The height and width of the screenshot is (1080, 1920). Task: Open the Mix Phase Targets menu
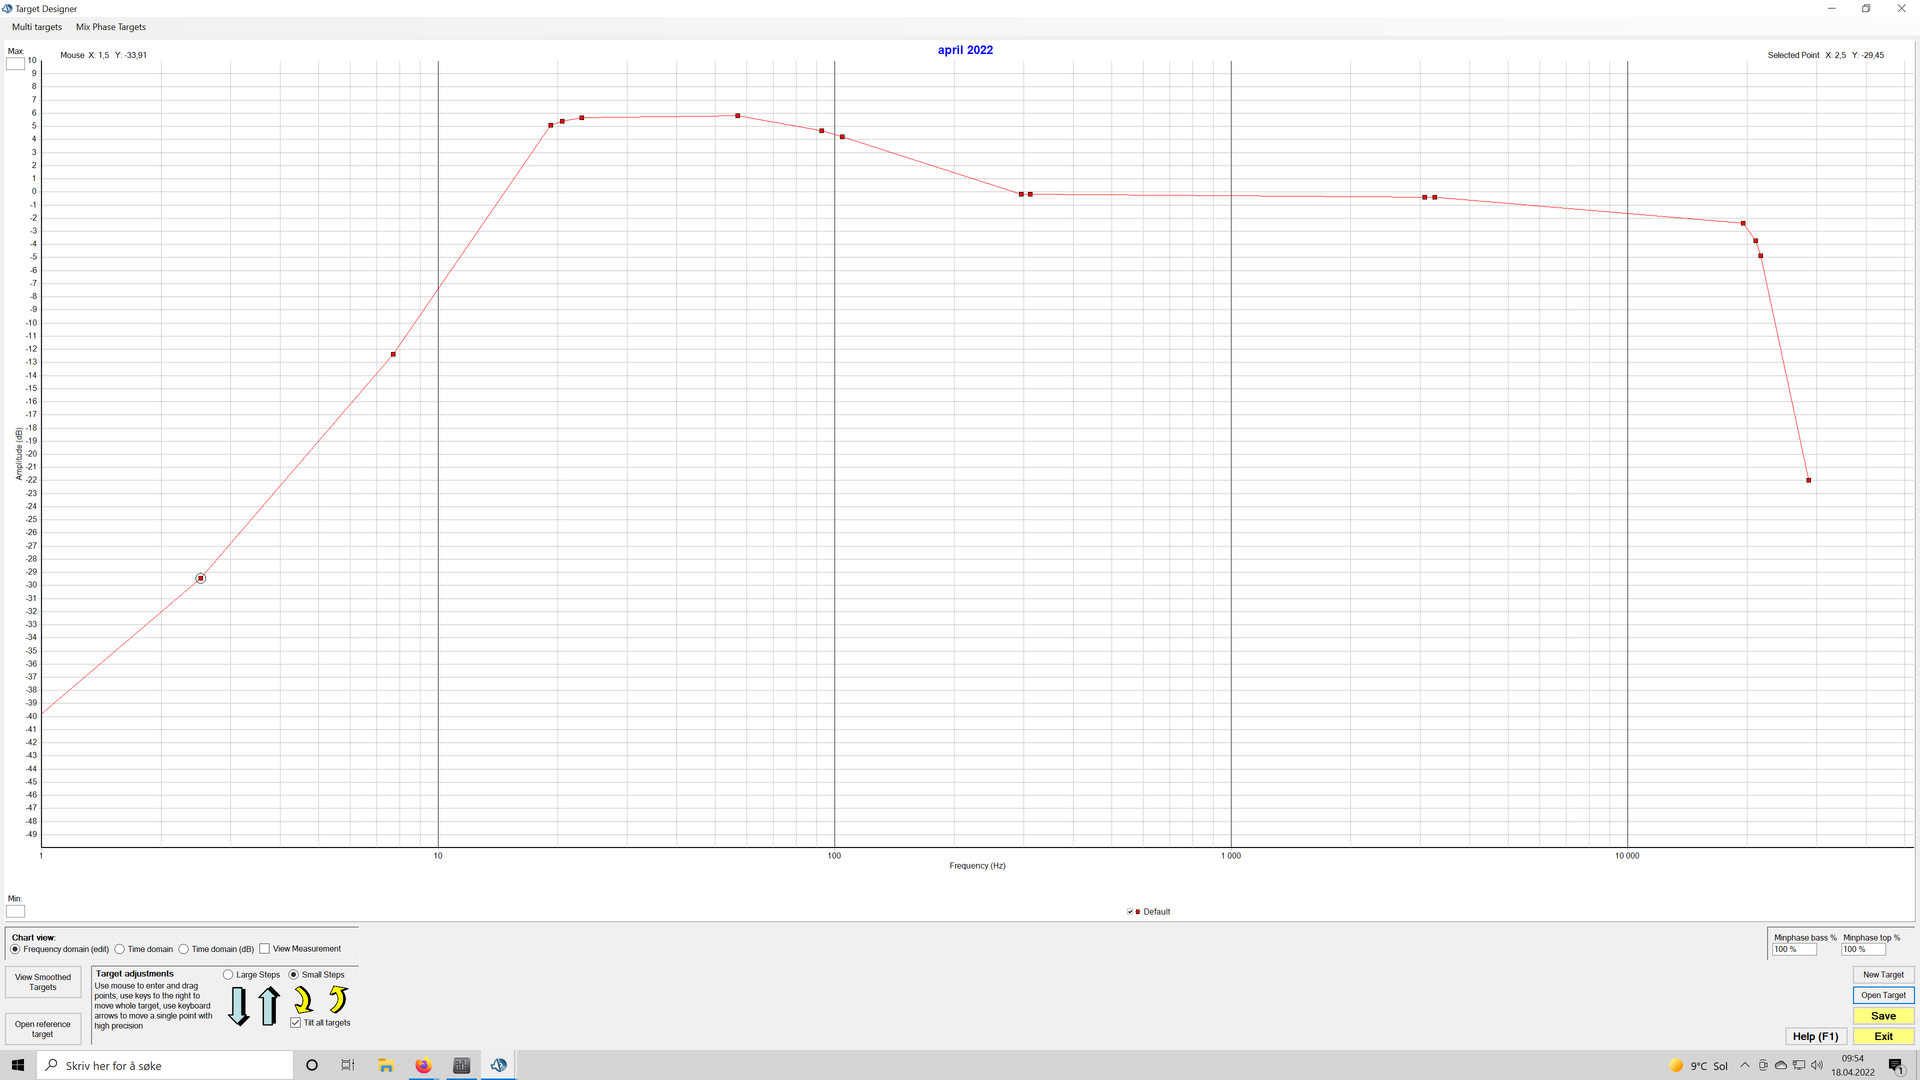(x=111, y=27)
